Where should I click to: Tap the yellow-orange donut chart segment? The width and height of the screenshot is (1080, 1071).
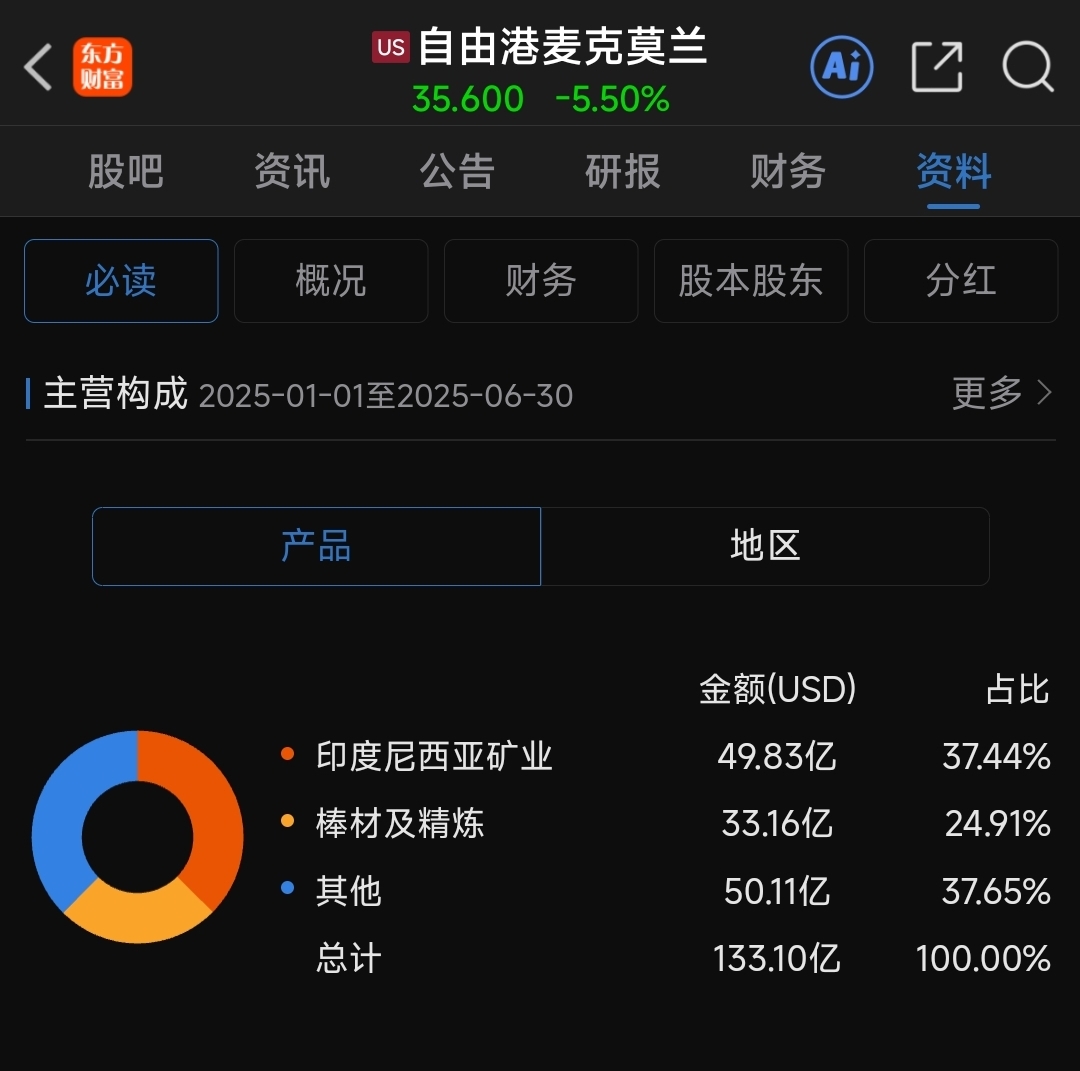click(138, 916)
